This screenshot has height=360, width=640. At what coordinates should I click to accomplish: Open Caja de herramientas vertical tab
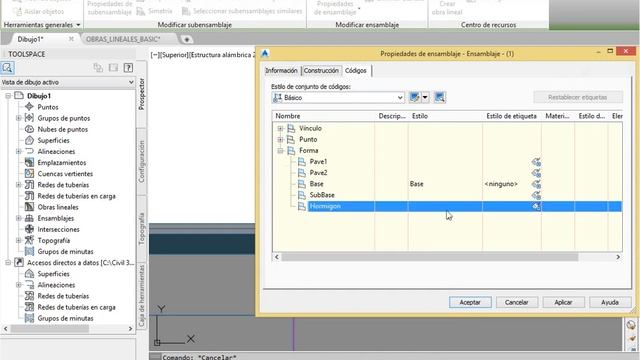pyautogui.click(x=142, y=296)
